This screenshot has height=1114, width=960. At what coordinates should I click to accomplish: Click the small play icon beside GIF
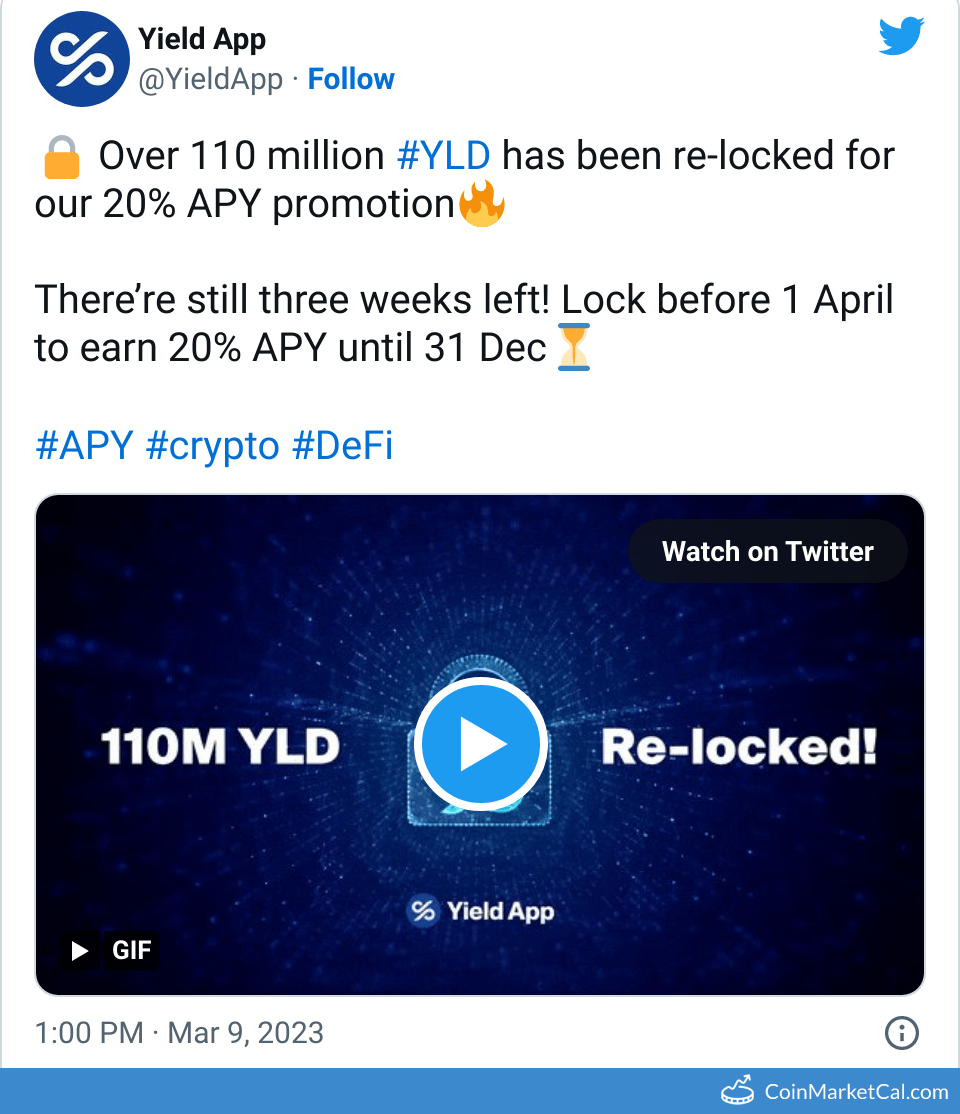click(x=81, y=950)
